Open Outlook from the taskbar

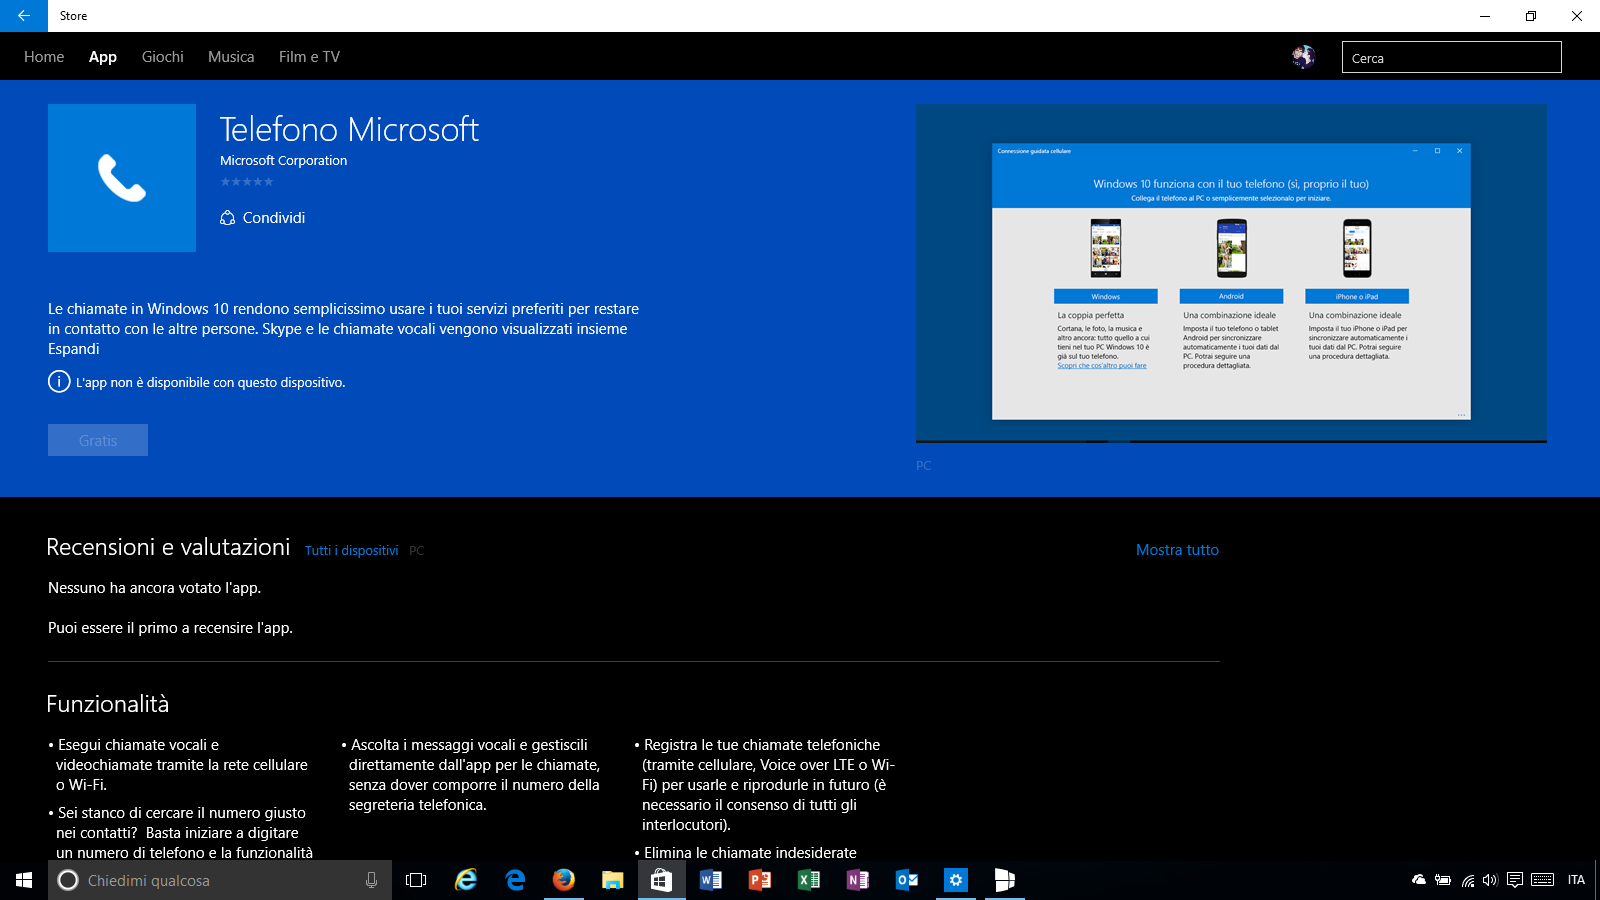point(907,880)
